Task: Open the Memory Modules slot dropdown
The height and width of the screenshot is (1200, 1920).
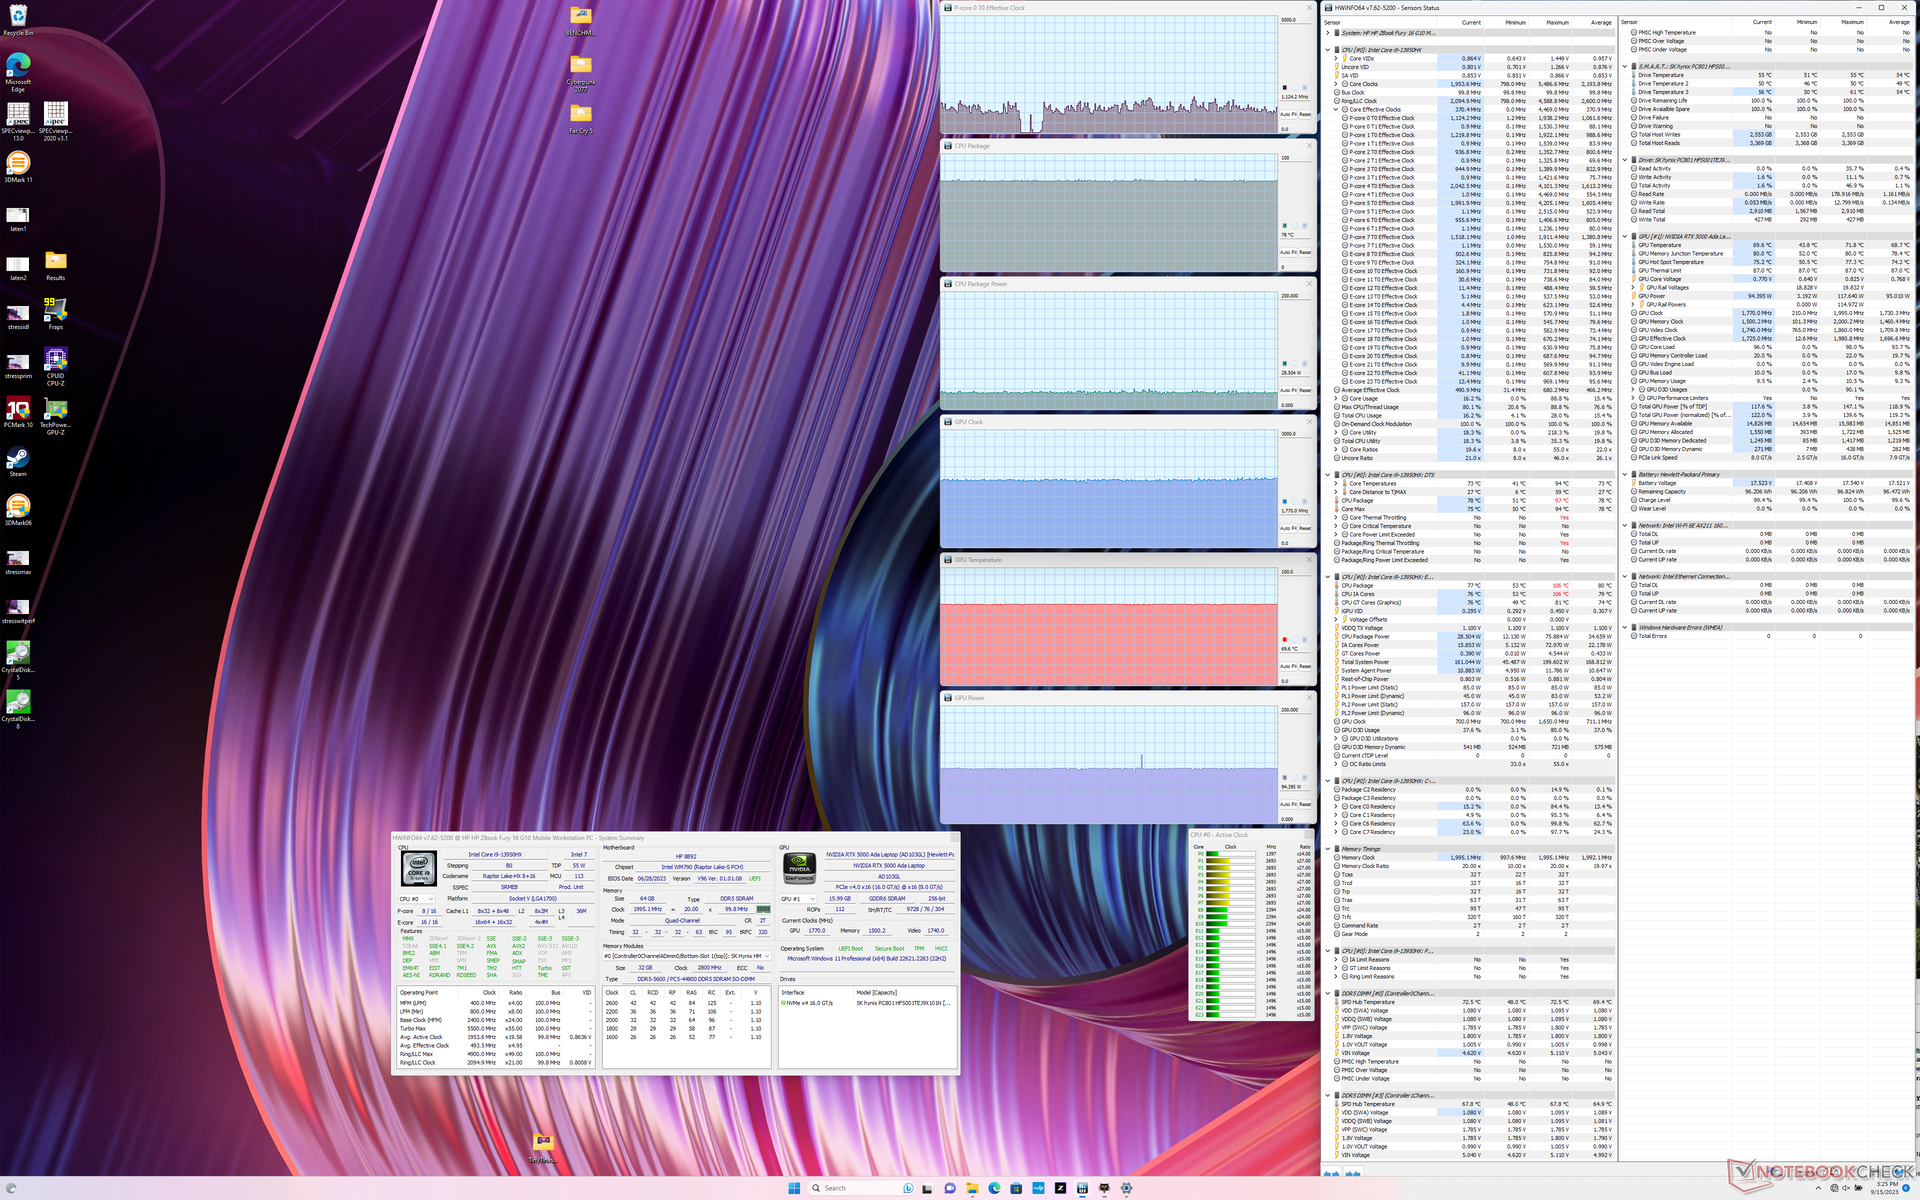Action: 686,956
